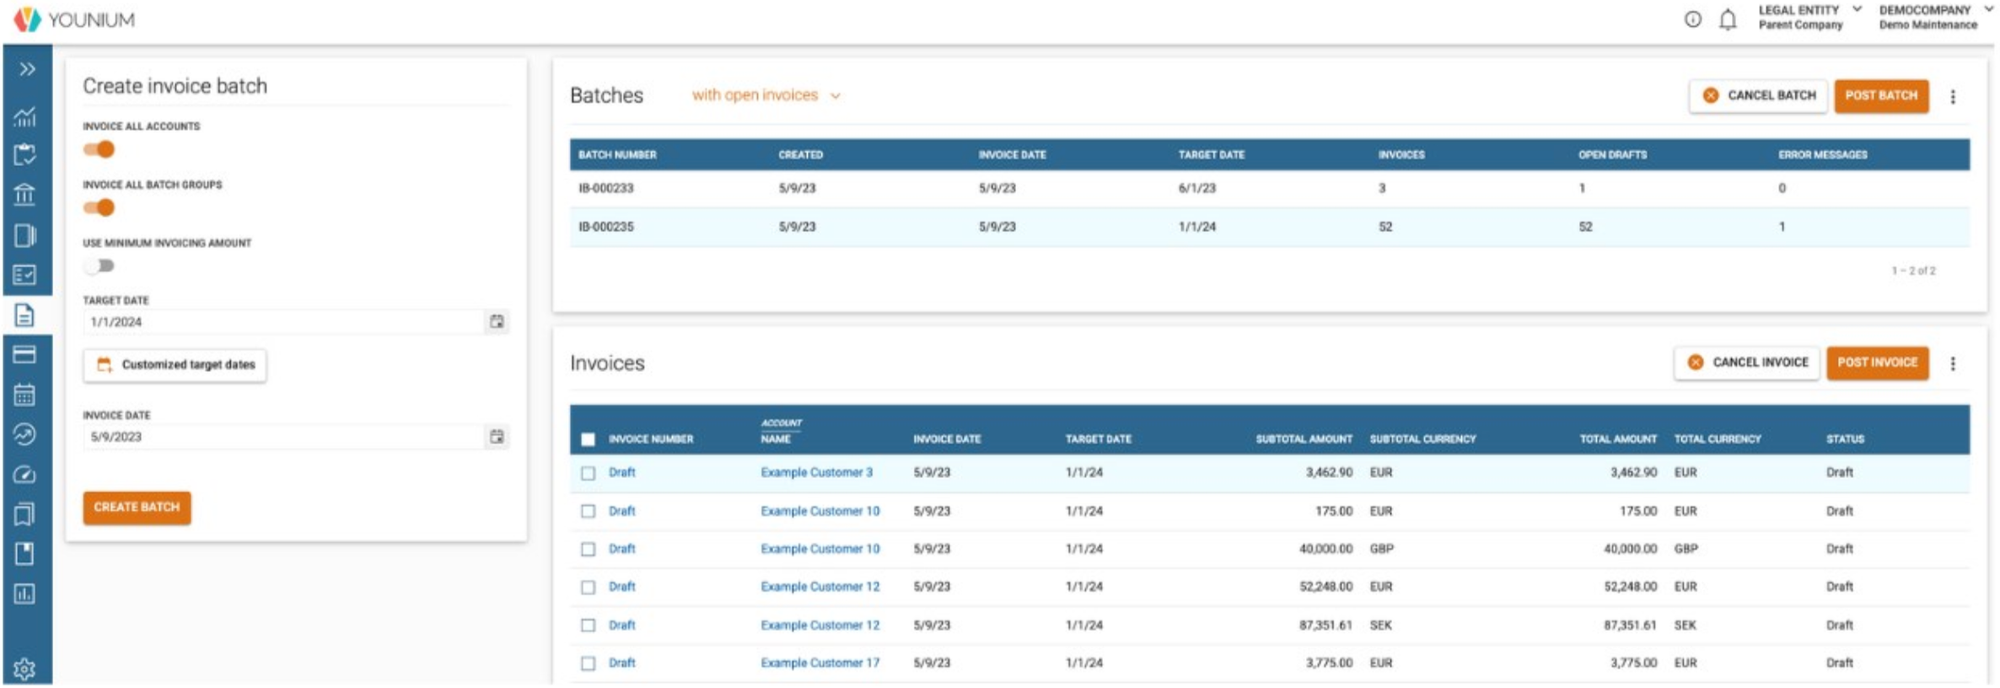Image resolution: width=2000 pixels, height=688 pixels.
Task: Open the Democompany user dropdown
Action: click(1936, 17)
